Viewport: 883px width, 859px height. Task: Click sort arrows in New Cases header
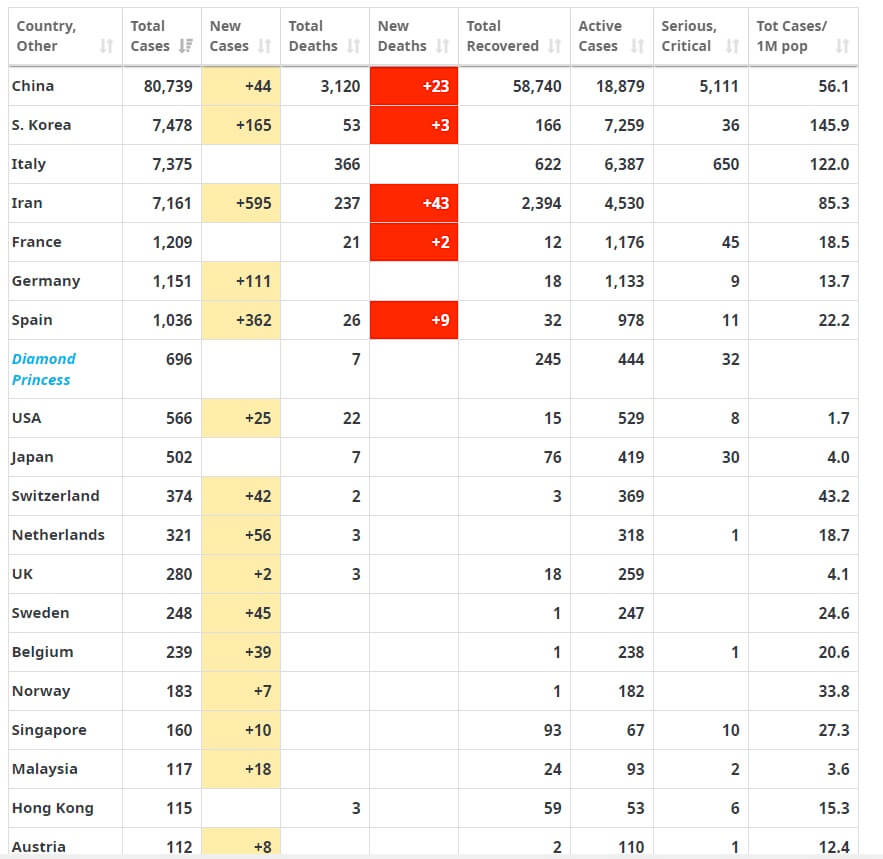coord(264,46)
